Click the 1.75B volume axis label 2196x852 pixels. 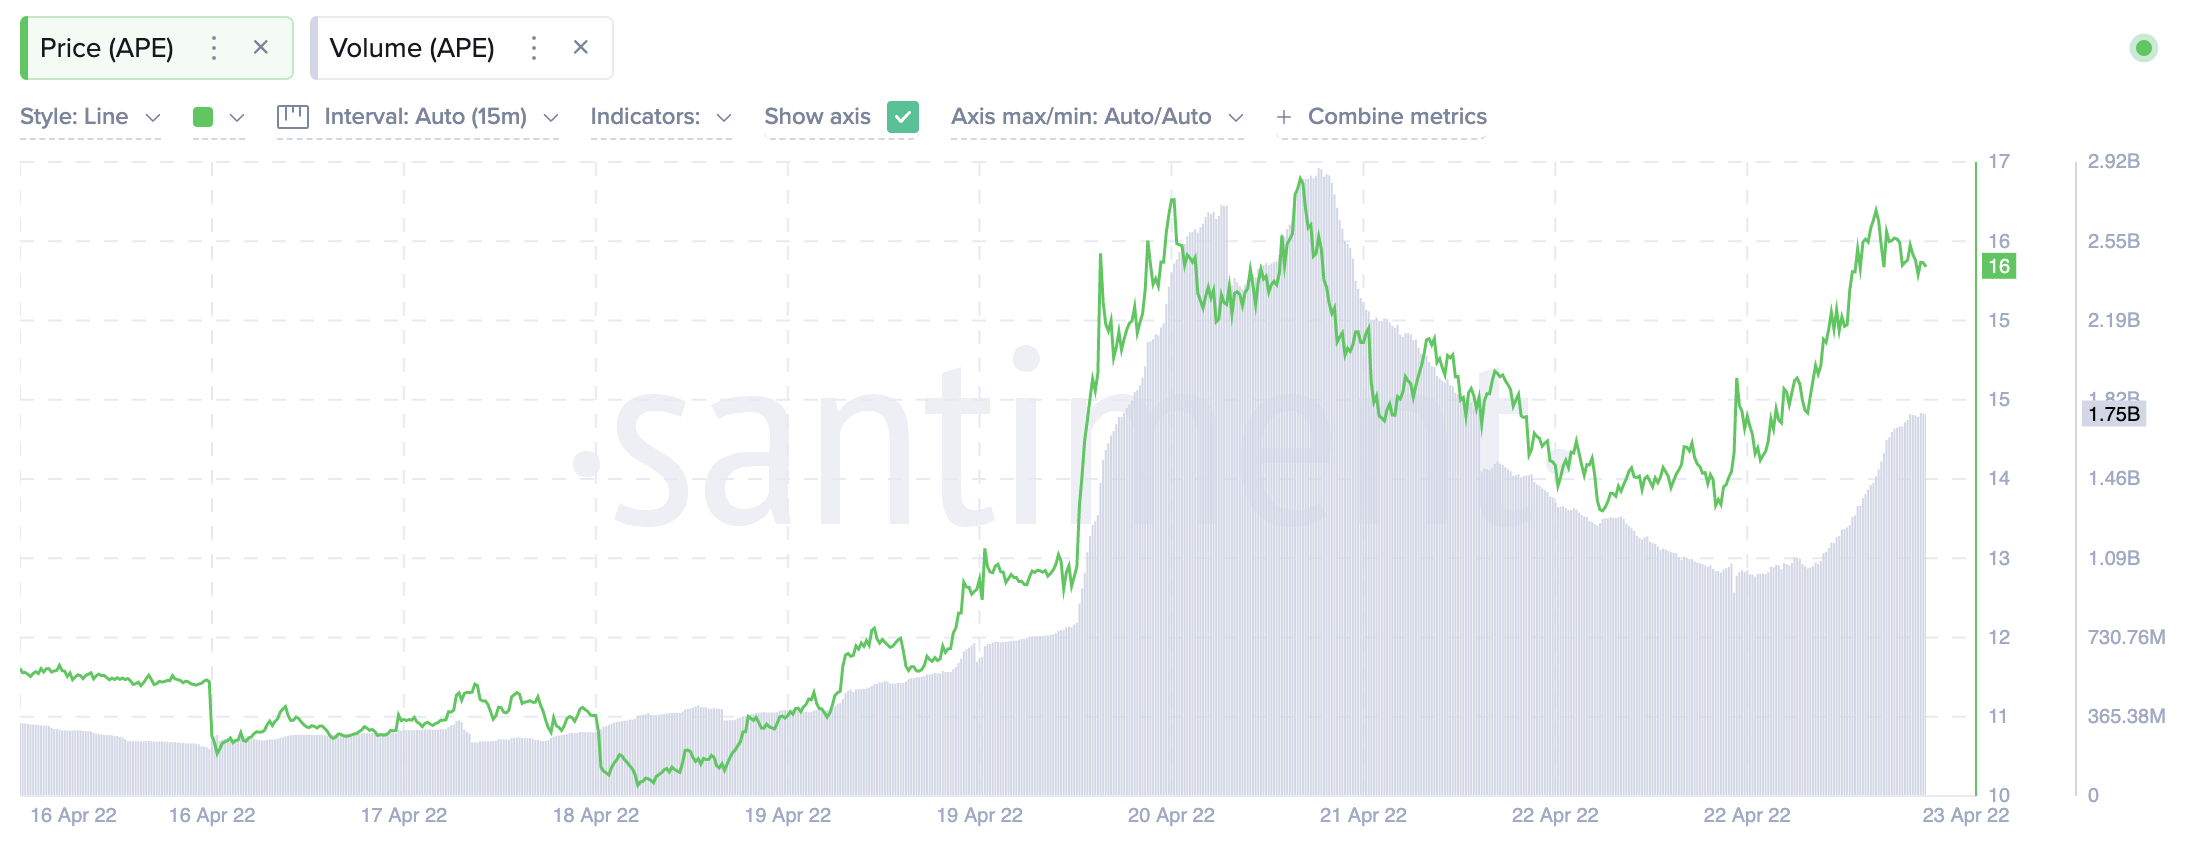click(x=2113, y=414)
